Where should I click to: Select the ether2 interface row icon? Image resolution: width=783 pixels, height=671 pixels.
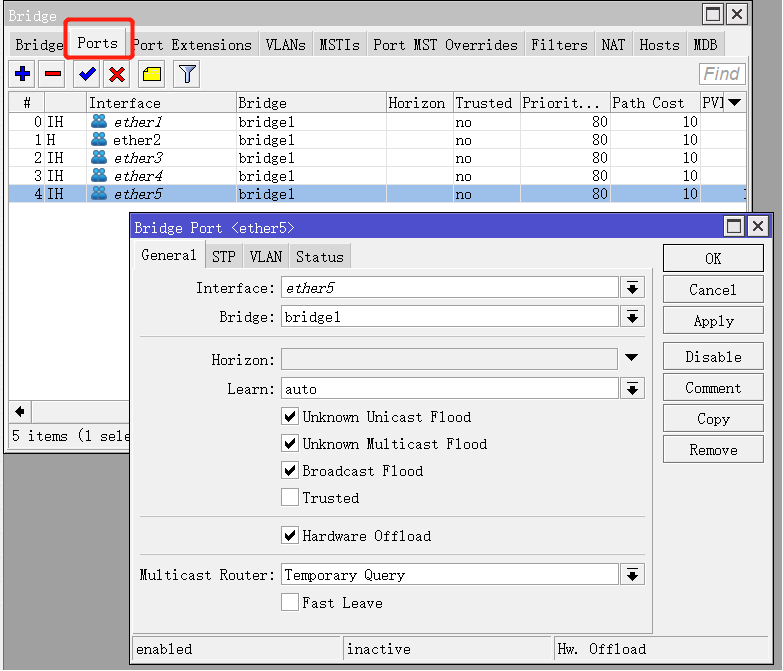(x=99, y=140)
